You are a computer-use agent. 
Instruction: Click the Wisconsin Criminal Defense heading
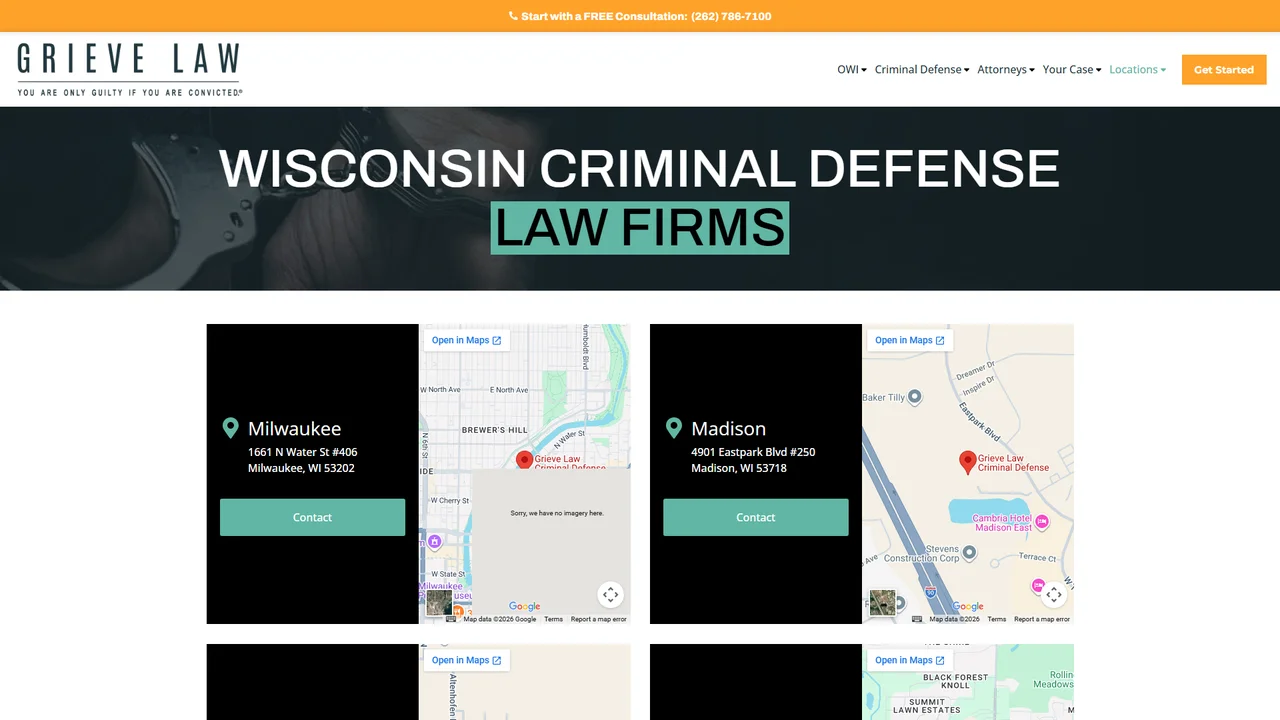click(640, 168)
